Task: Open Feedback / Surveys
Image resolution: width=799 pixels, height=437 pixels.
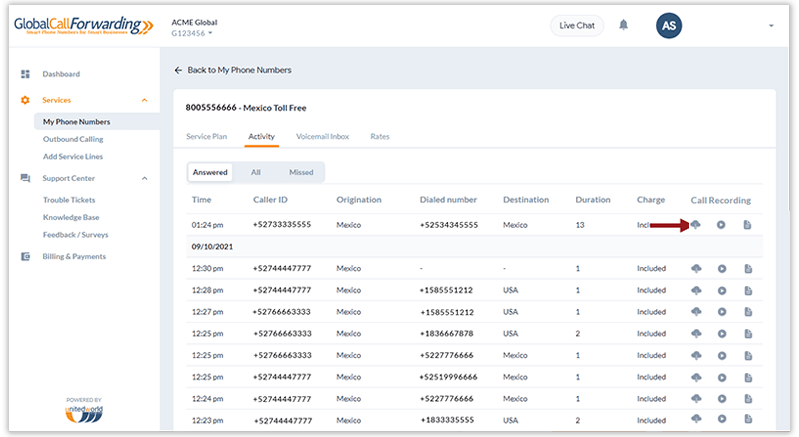Action: [75, 235]
